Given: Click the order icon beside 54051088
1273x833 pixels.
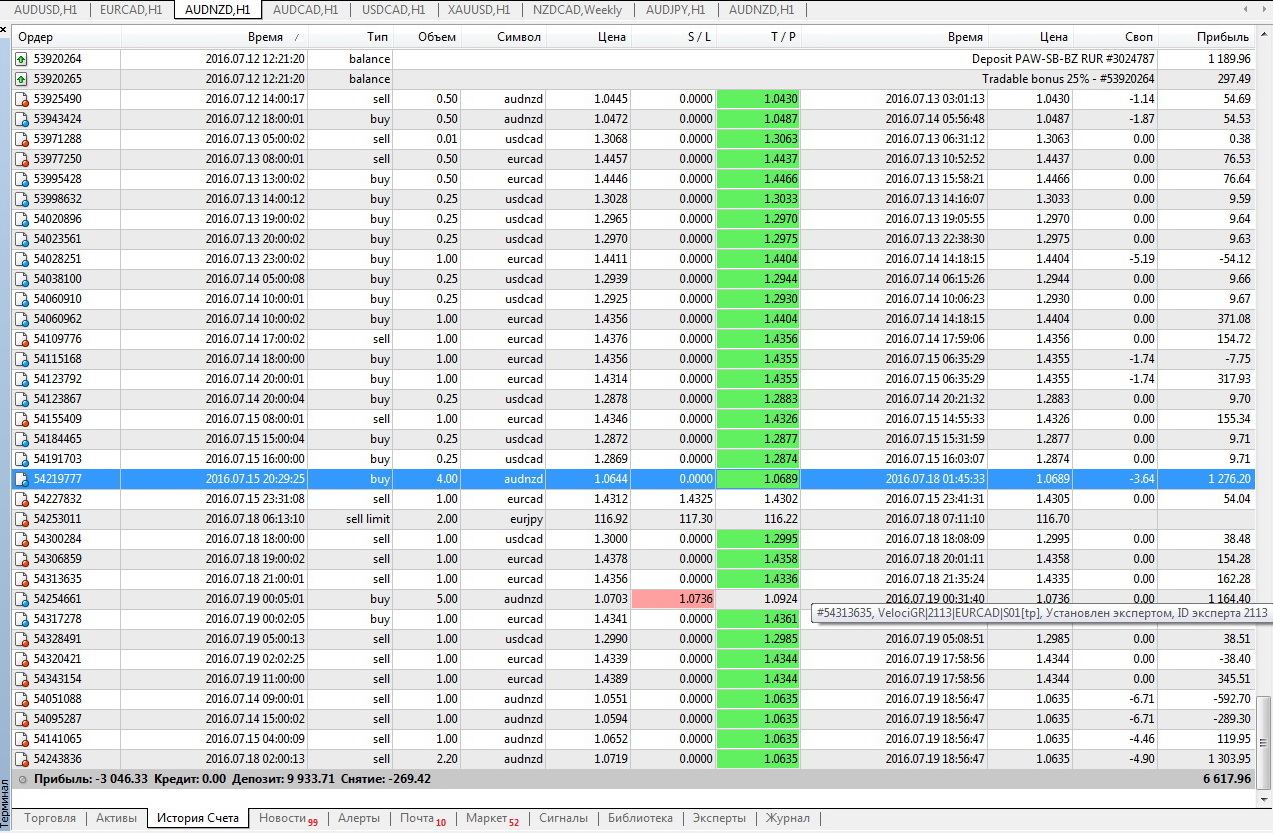Looking at the screenshot, I should pyautogui.click(x=21, y=699).
